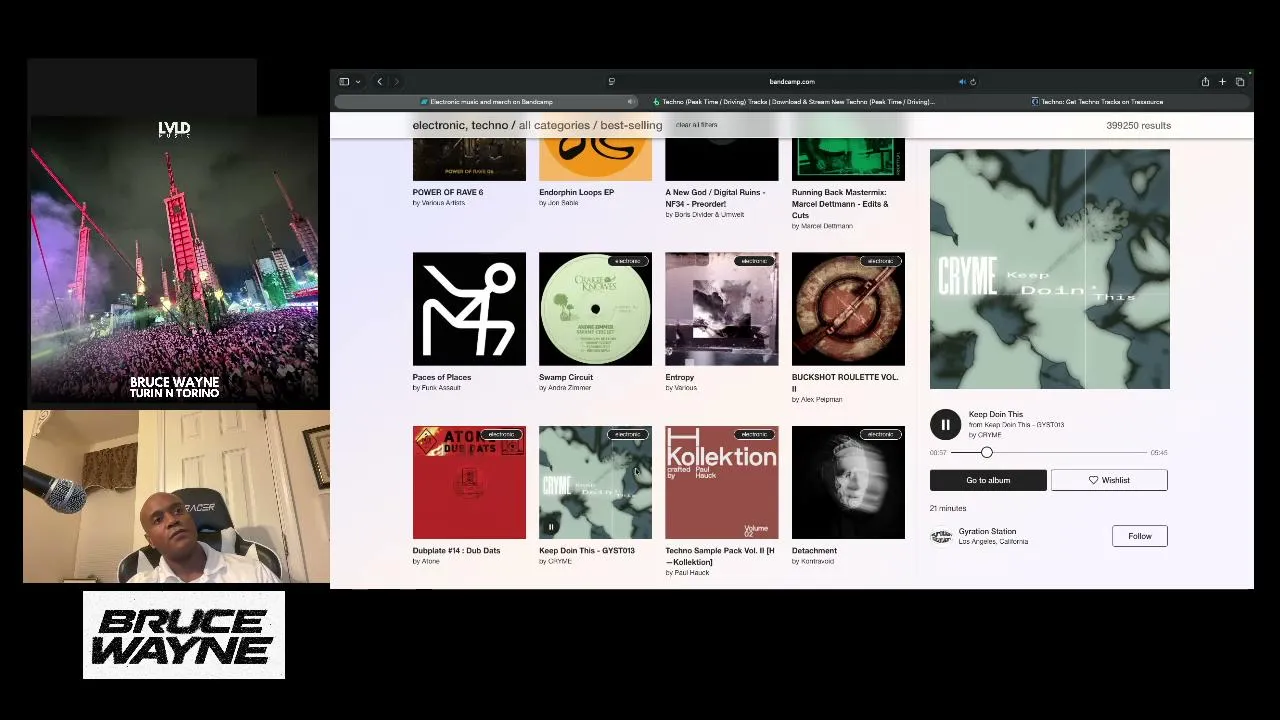Open the Endorphin Loops EP title link
This screenshot has width=1280, height=720.
[577, 192]
